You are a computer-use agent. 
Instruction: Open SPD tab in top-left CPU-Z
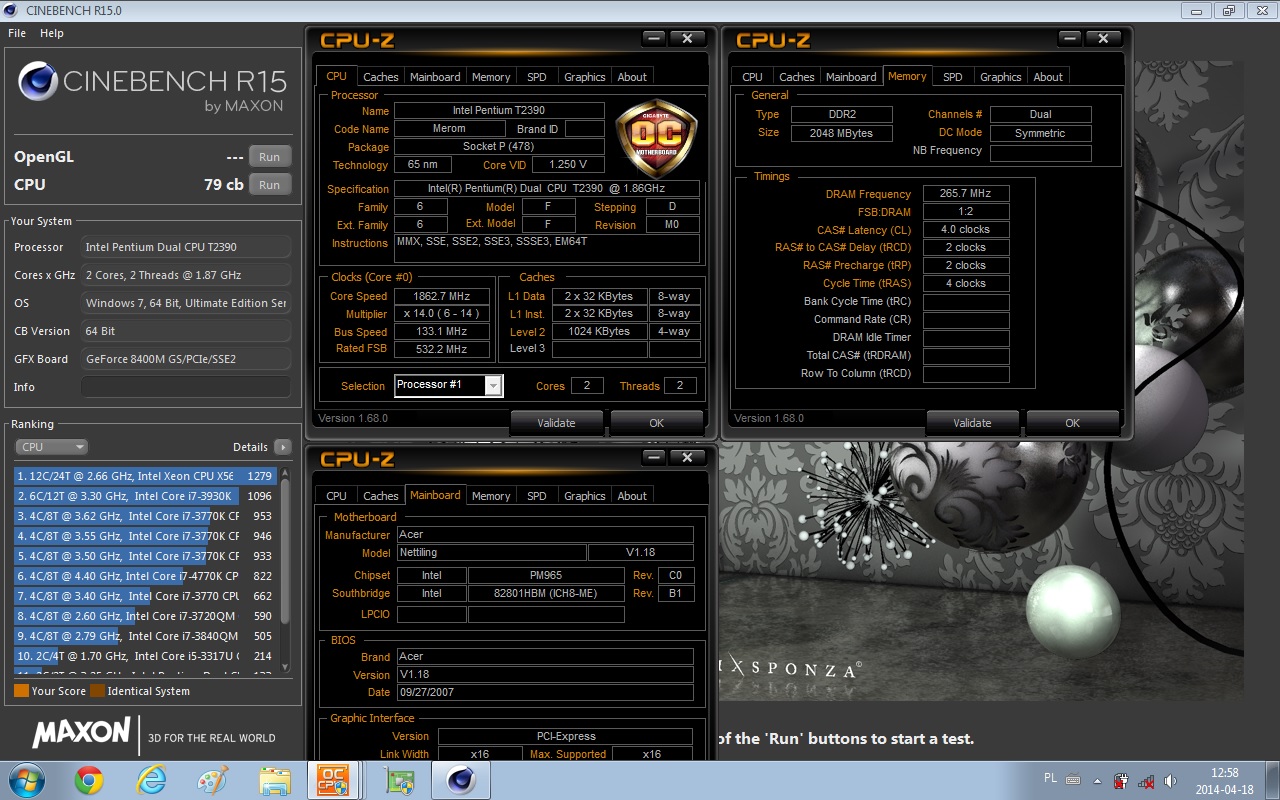(537, 77)
